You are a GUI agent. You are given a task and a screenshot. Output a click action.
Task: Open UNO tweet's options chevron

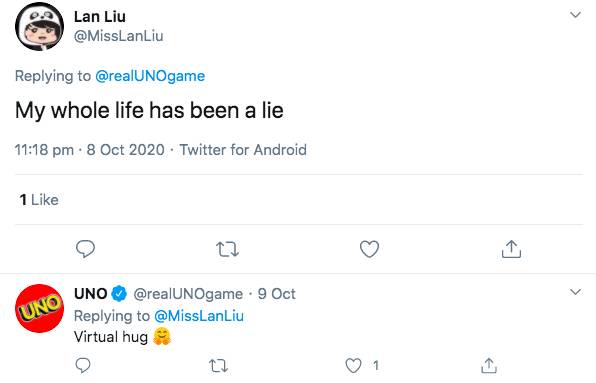coord(575,292)
